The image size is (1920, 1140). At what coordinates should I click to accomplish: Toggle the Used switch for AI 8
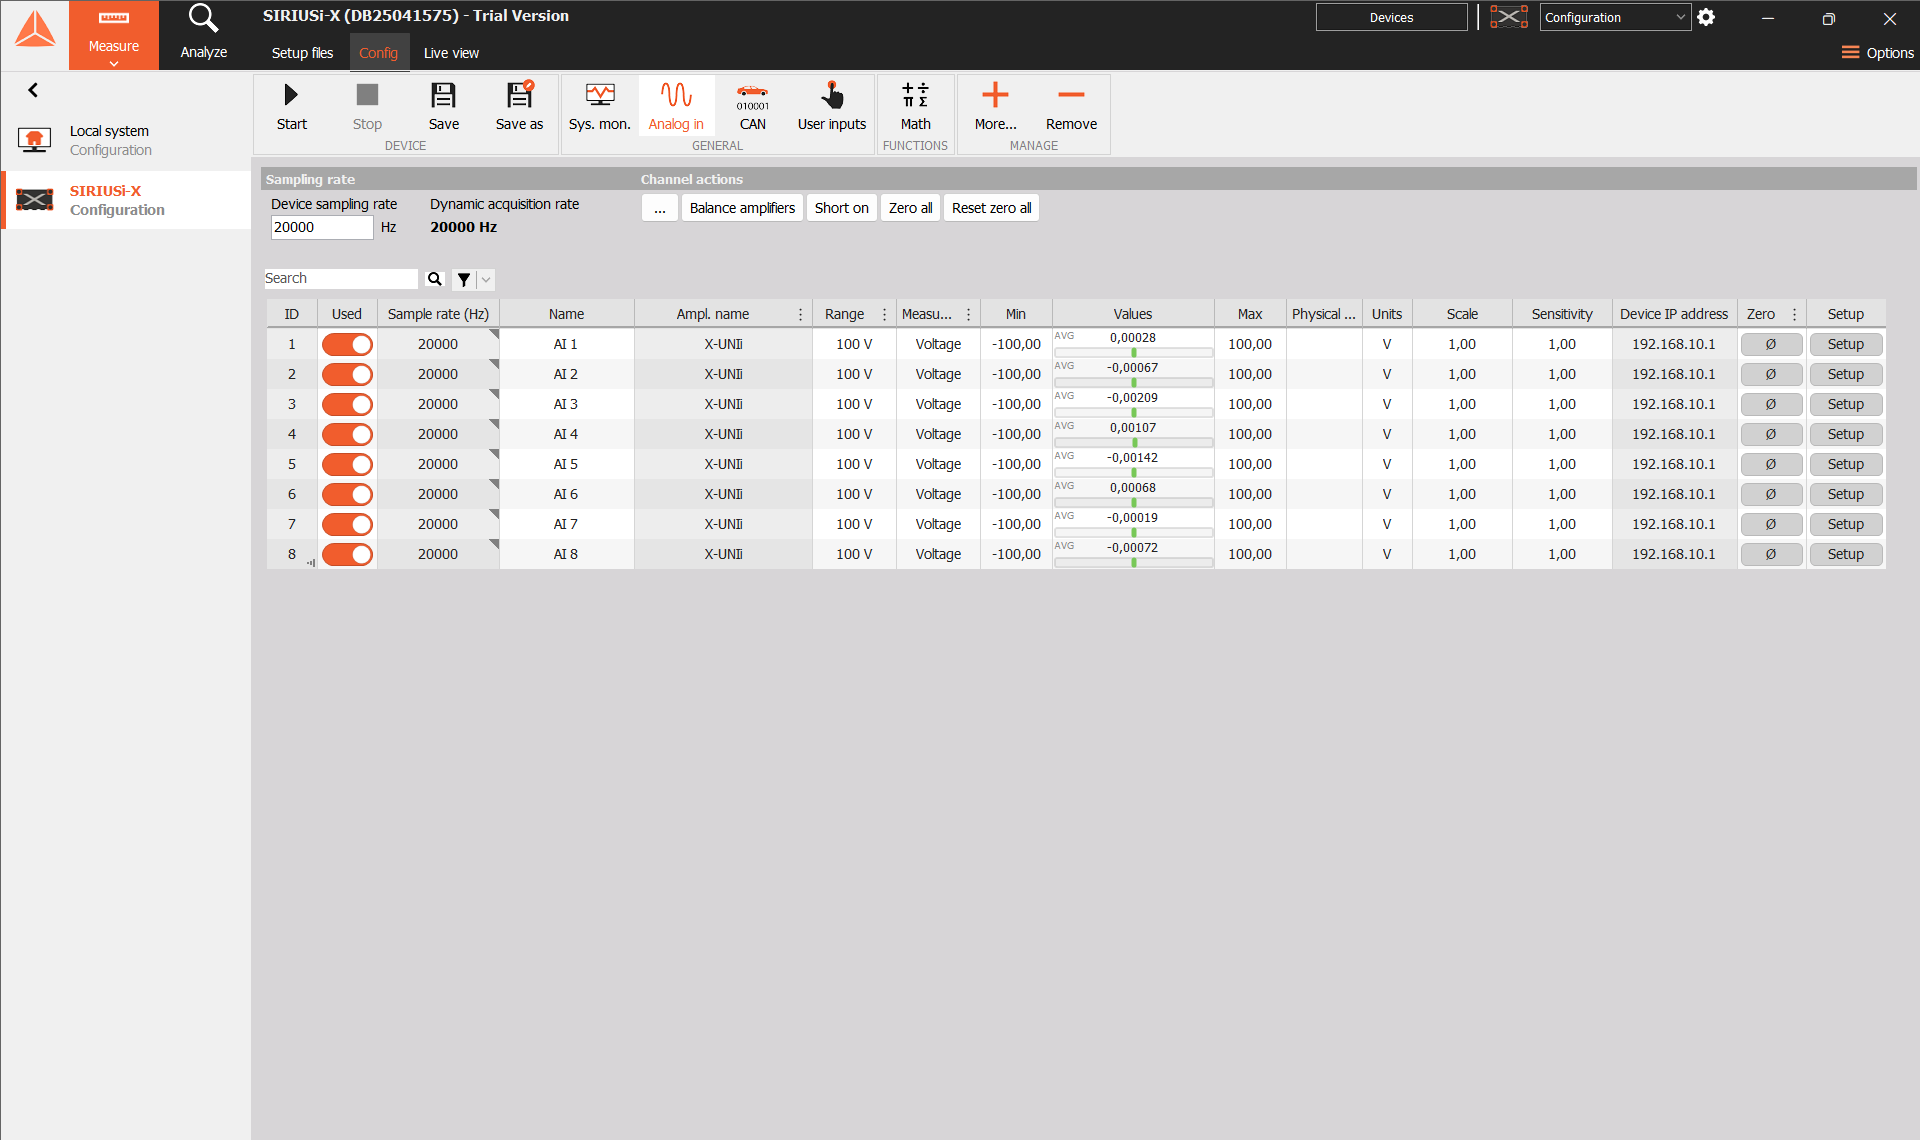pos(347,554)
